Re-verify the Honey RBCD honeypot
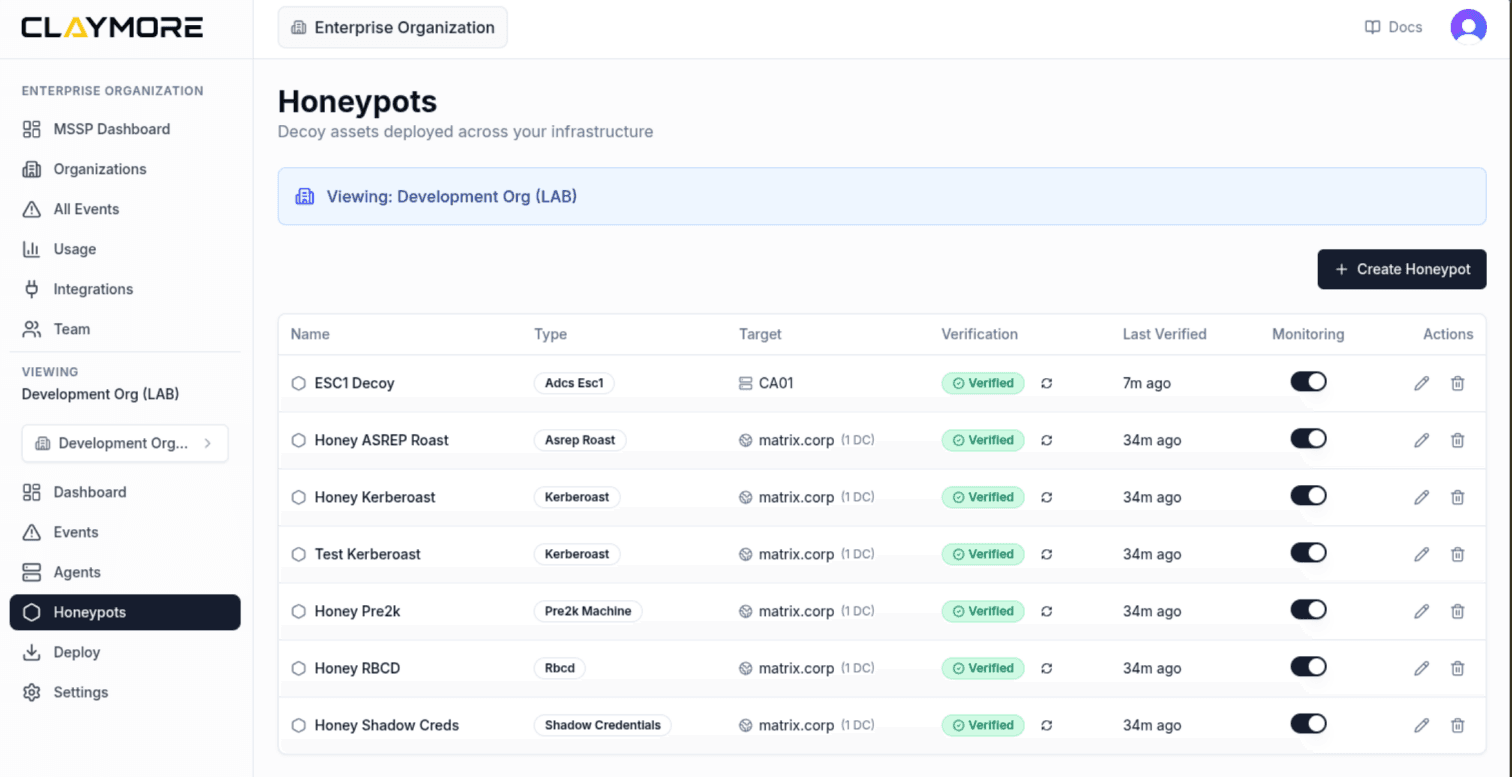 1046,668
